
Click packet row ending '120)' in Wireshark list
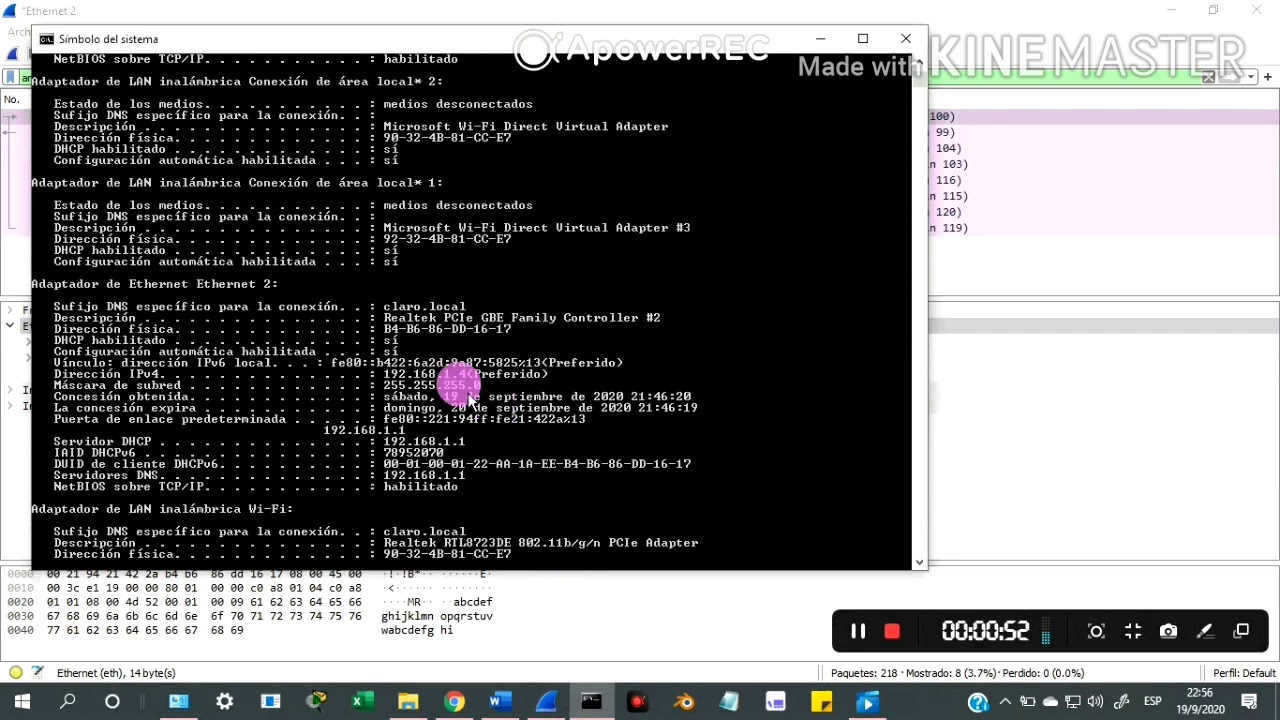pyautogui.click(x=947, y=212)
